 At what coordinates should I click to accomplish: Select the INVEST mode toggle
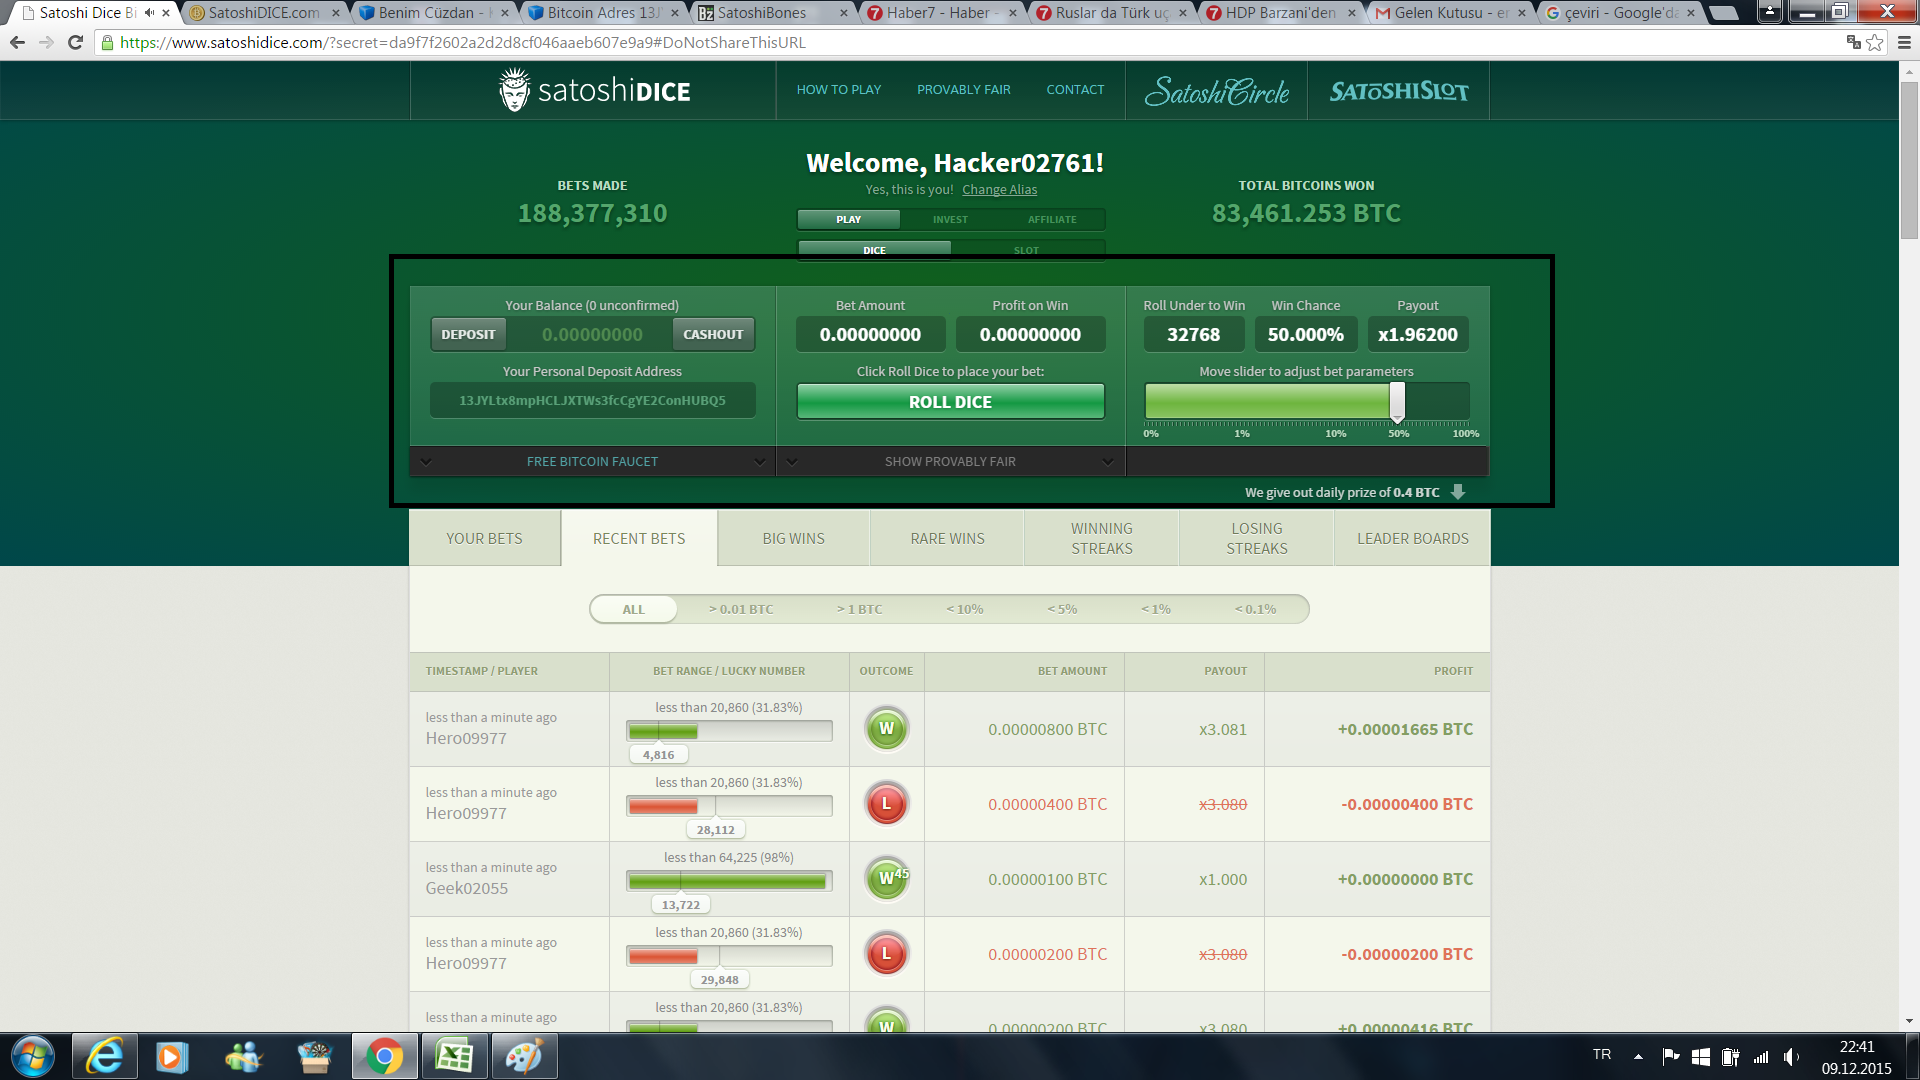click(950, 219)
